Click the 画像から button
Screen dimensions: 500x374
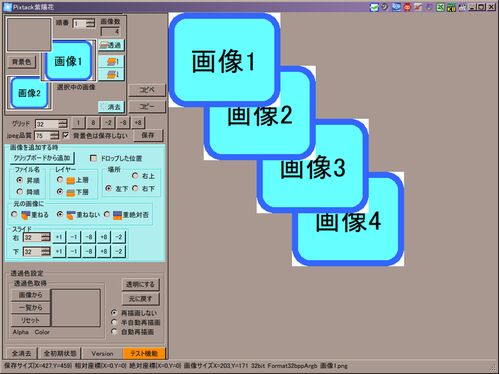click(31, 295)
